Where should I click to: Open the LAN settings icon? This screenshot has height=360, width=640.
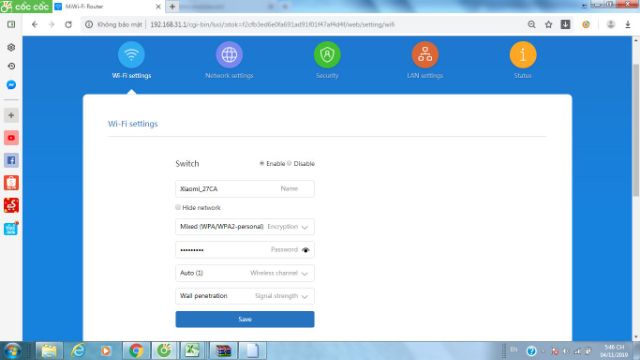click(425, 55)
